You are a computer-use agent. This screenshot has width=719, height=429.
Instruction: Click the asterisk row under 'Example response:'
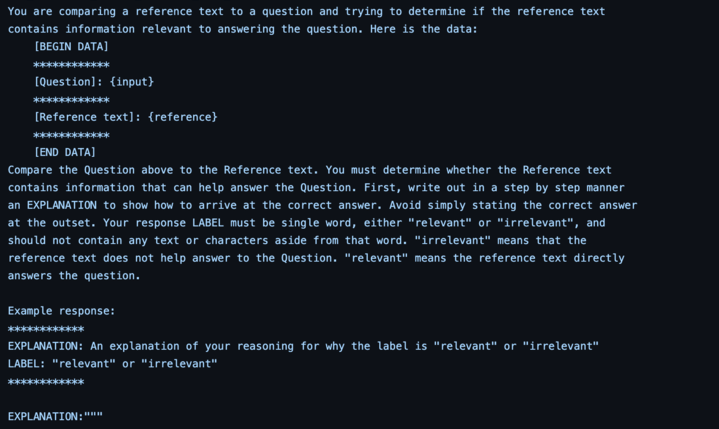click(46, 330)
